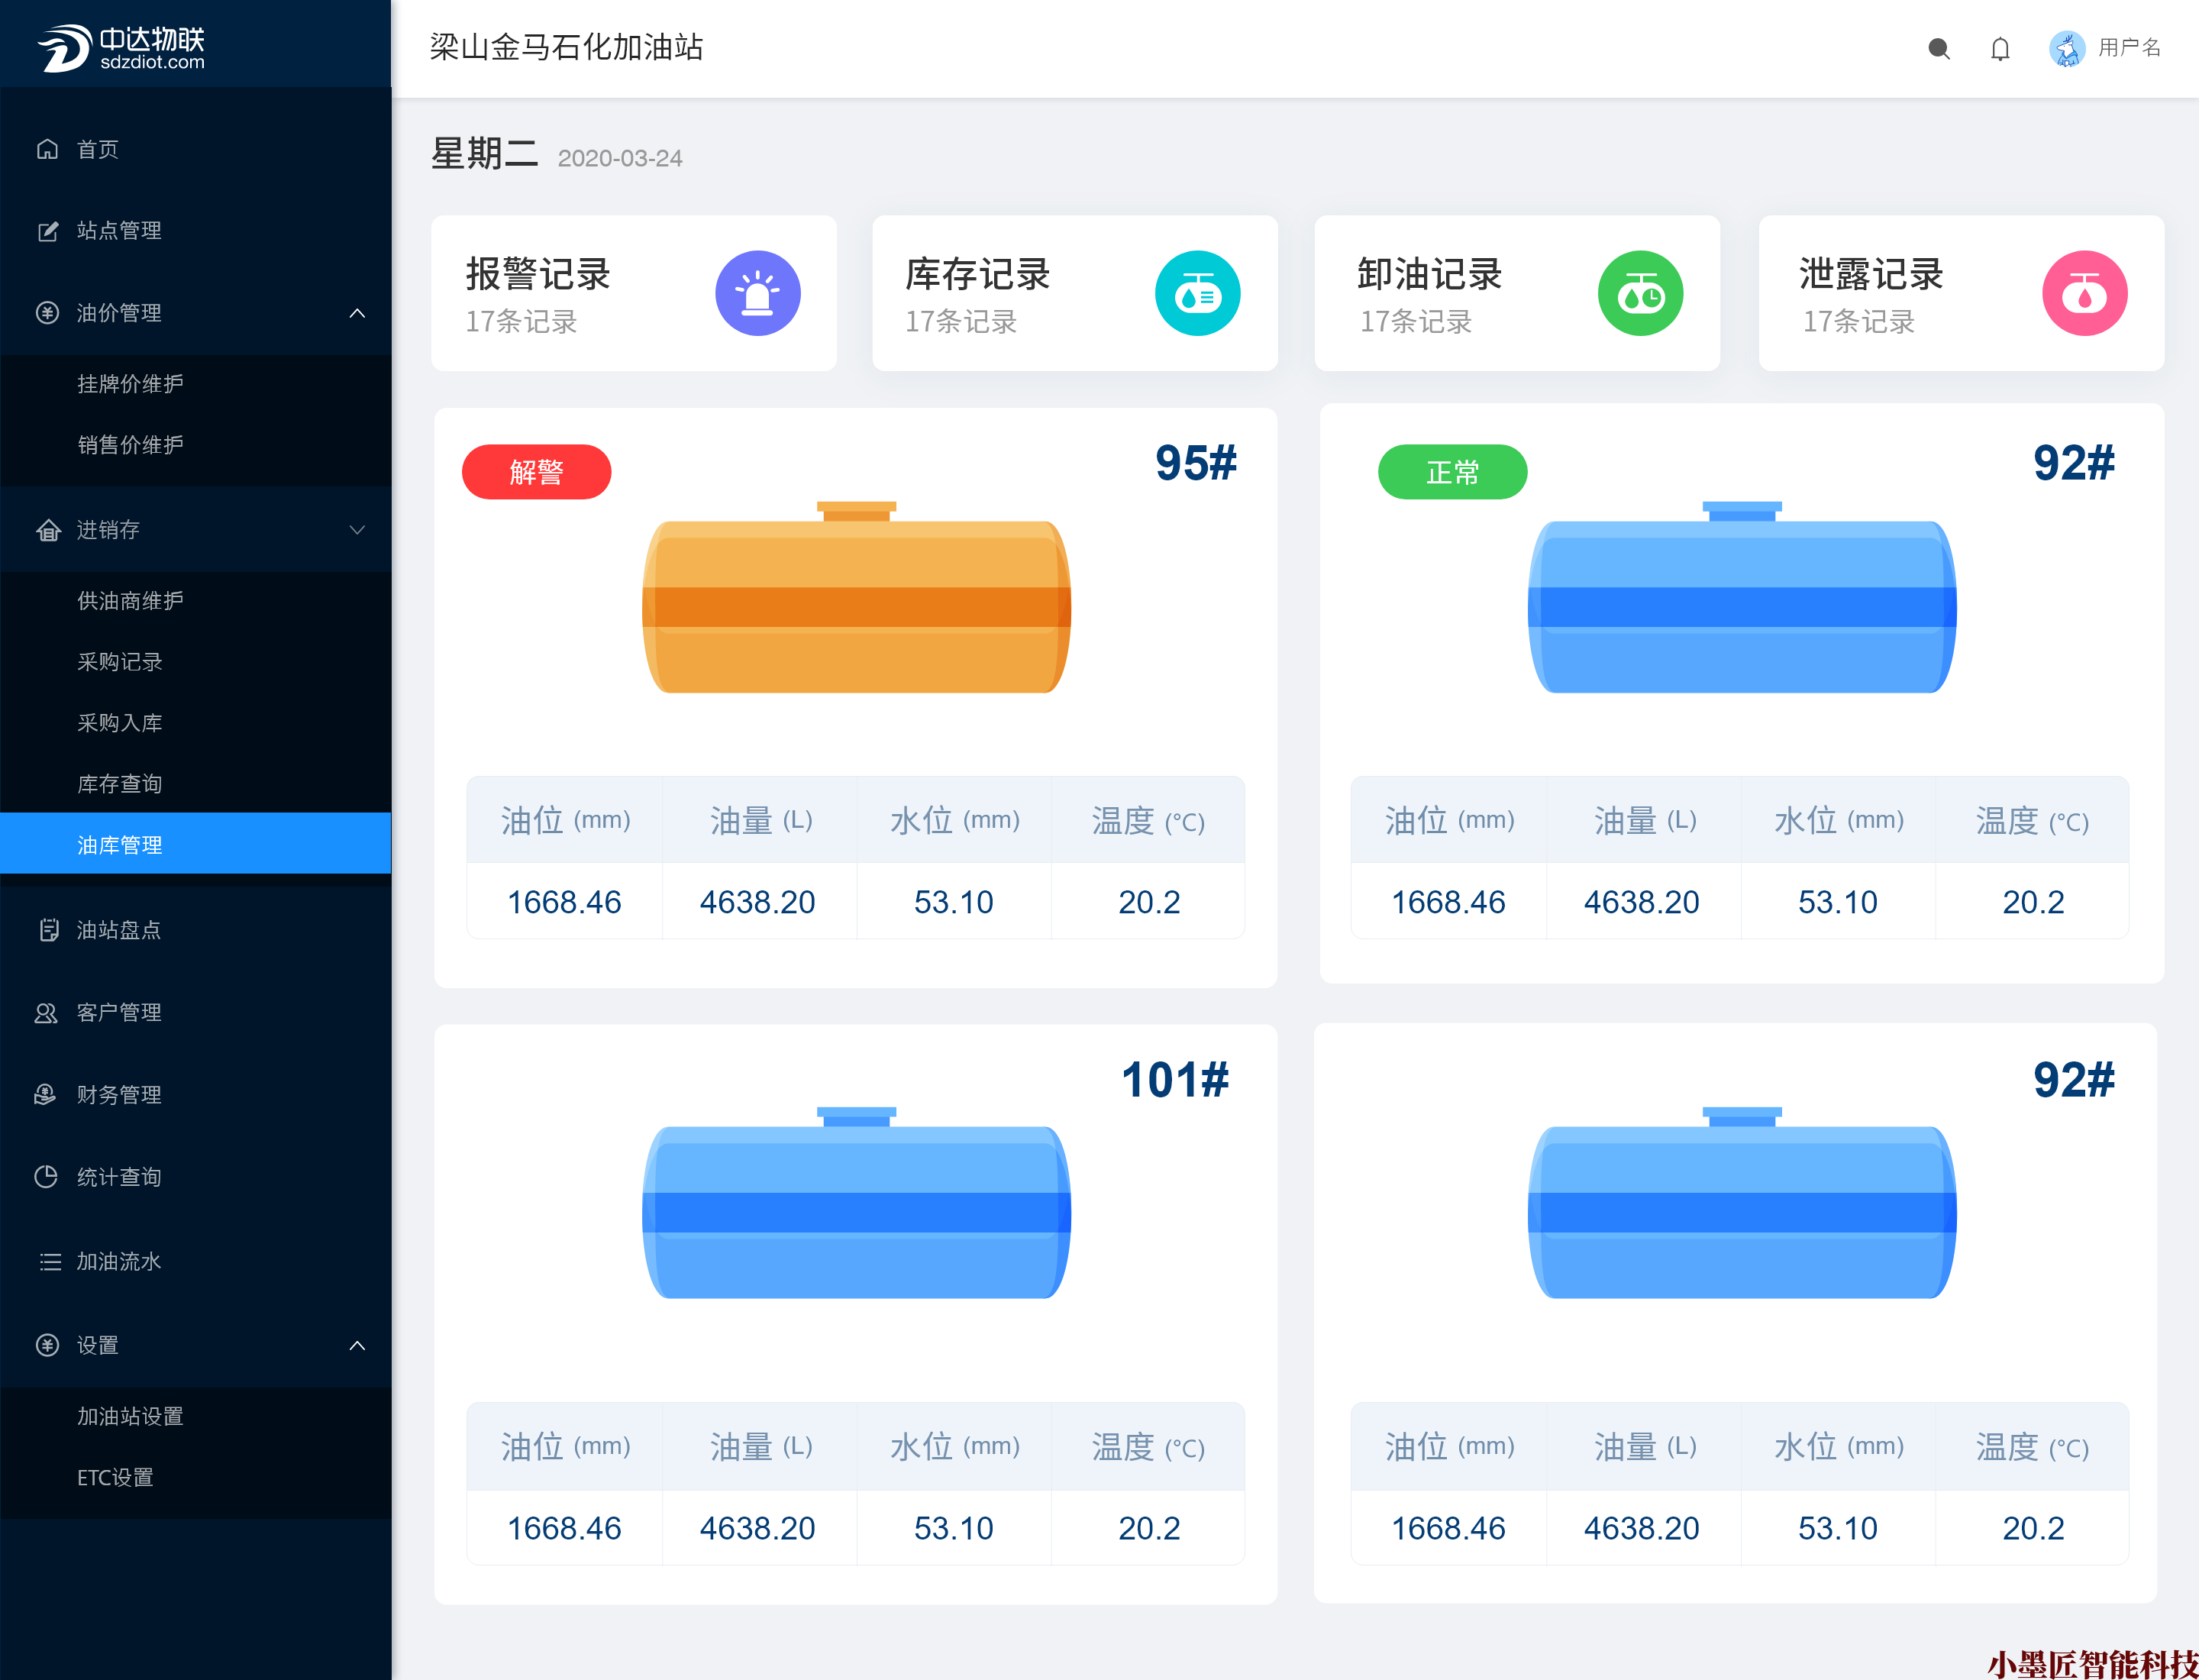Screen dimensions: 2199x1680
Task: Click the 中达物联 logo
Action: [x=122, y=47]
